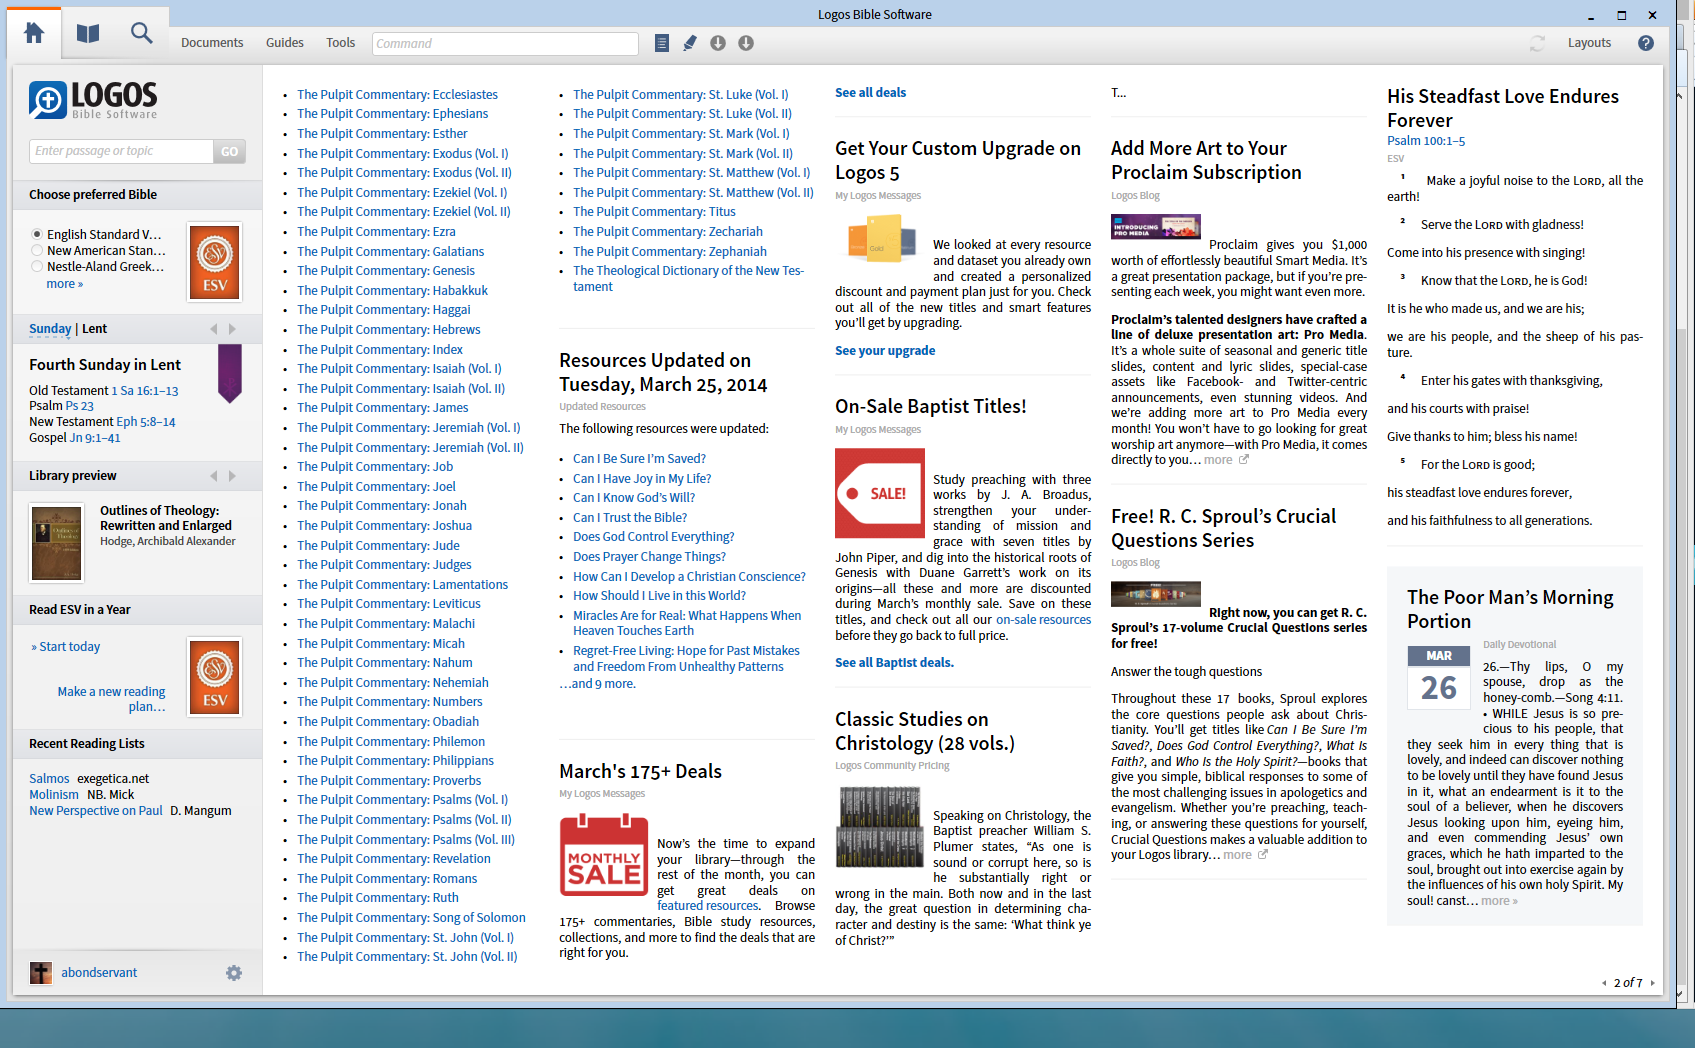Open Theological Dictionary of the New Testament
Viewport: 1695px width, 1048px height.
coord(688,279)
